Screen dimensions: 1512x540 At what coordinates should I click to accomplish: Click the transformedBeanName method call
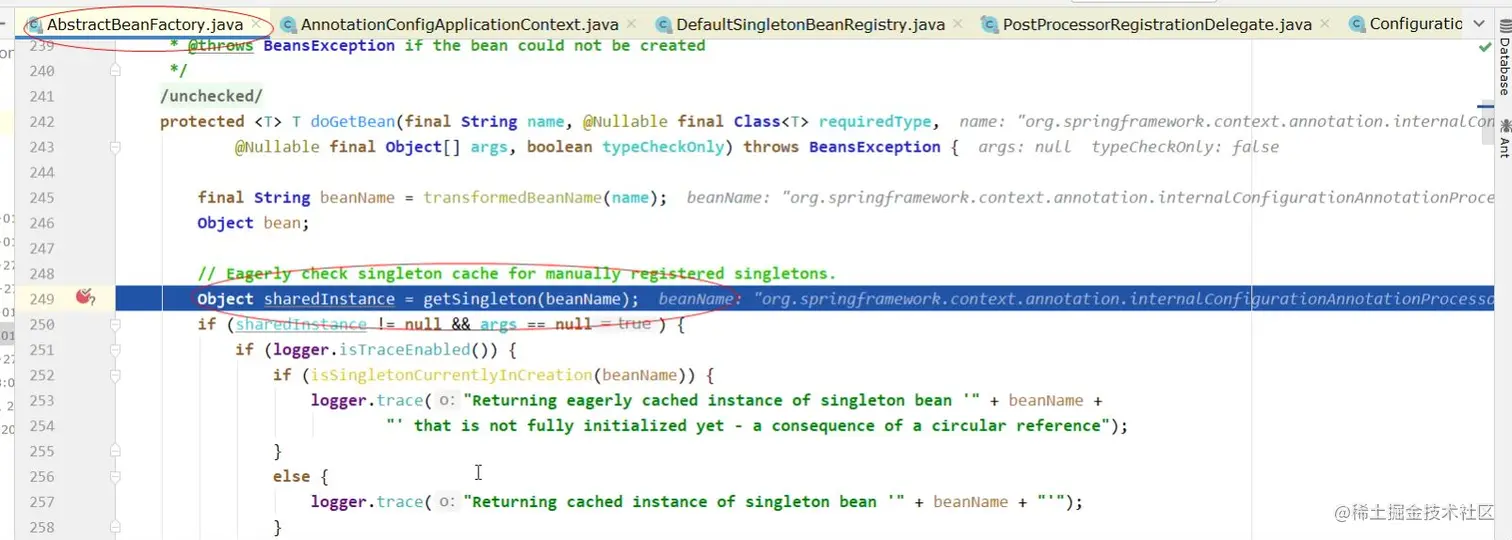[x=513, y=197]
